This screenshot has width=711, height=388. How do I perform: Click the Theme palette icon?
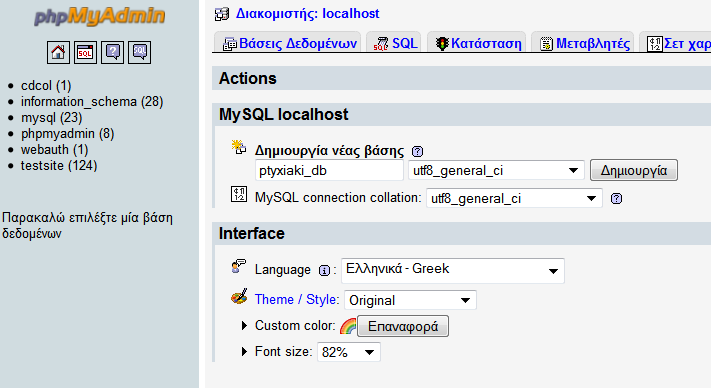[239, 297]
